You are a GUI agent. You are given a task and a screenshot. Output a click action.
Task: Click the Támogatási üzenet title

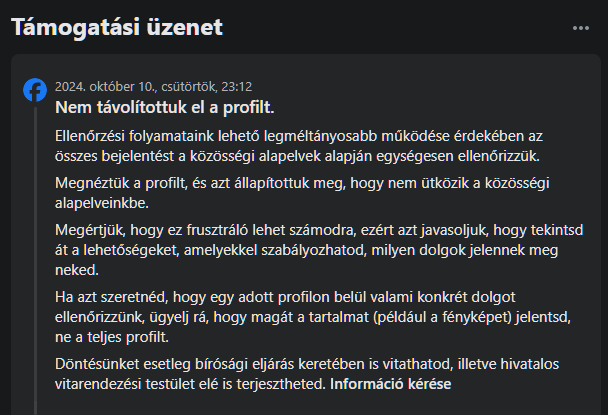pyautogui.click(x=117, y=28)
